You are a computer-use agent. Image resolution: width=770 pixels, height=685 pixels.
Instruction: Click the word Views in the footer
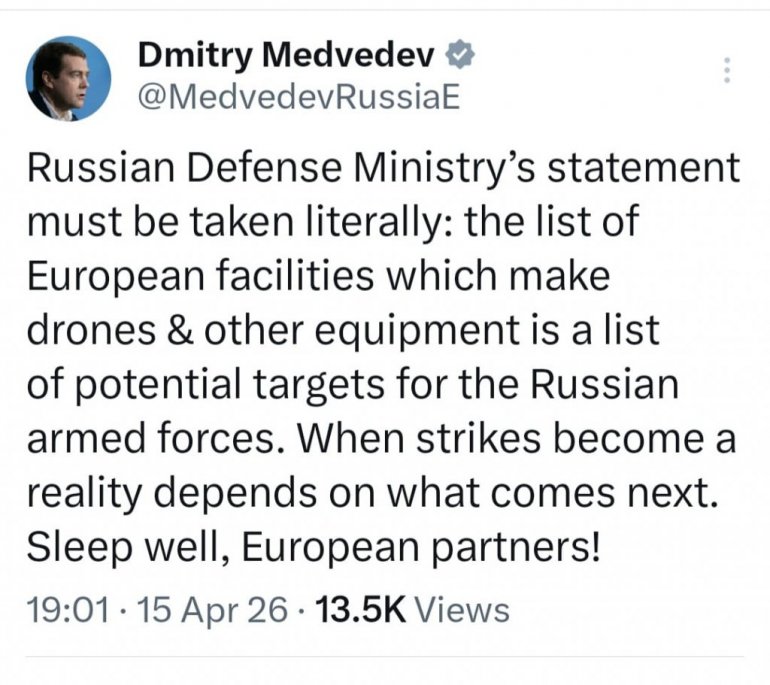[462, 609]
